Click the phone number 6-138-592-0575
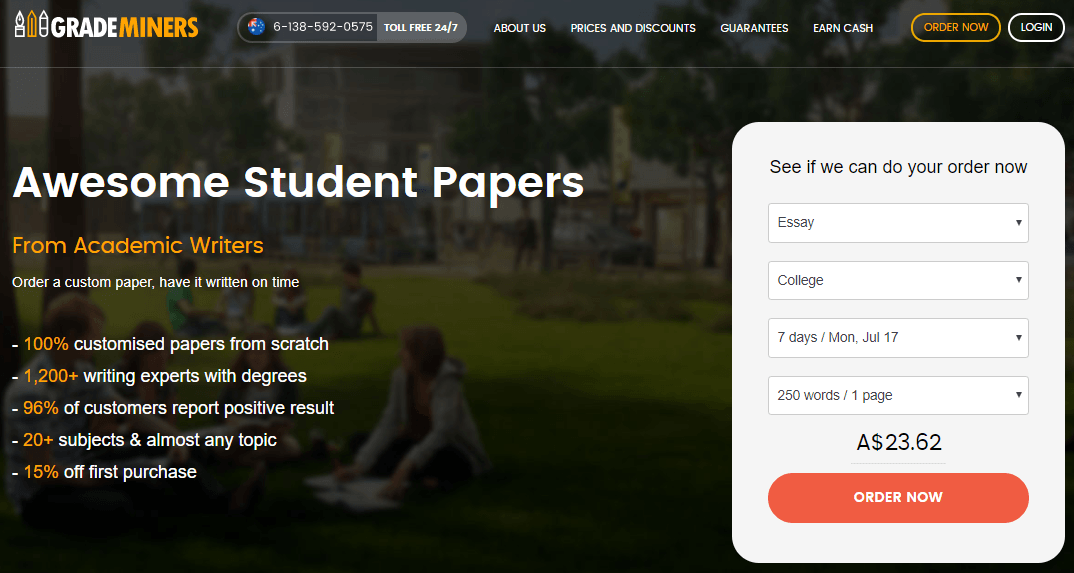1074x573 pixels. click(323, 27)
